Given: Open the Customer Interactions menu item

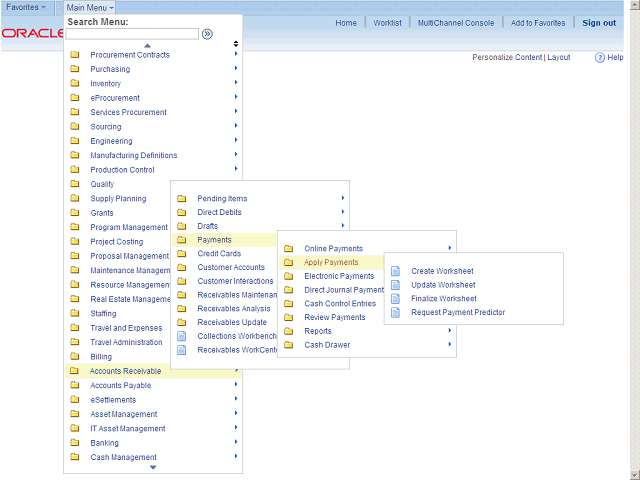Looking at the screenshot, I should [236, 281].
